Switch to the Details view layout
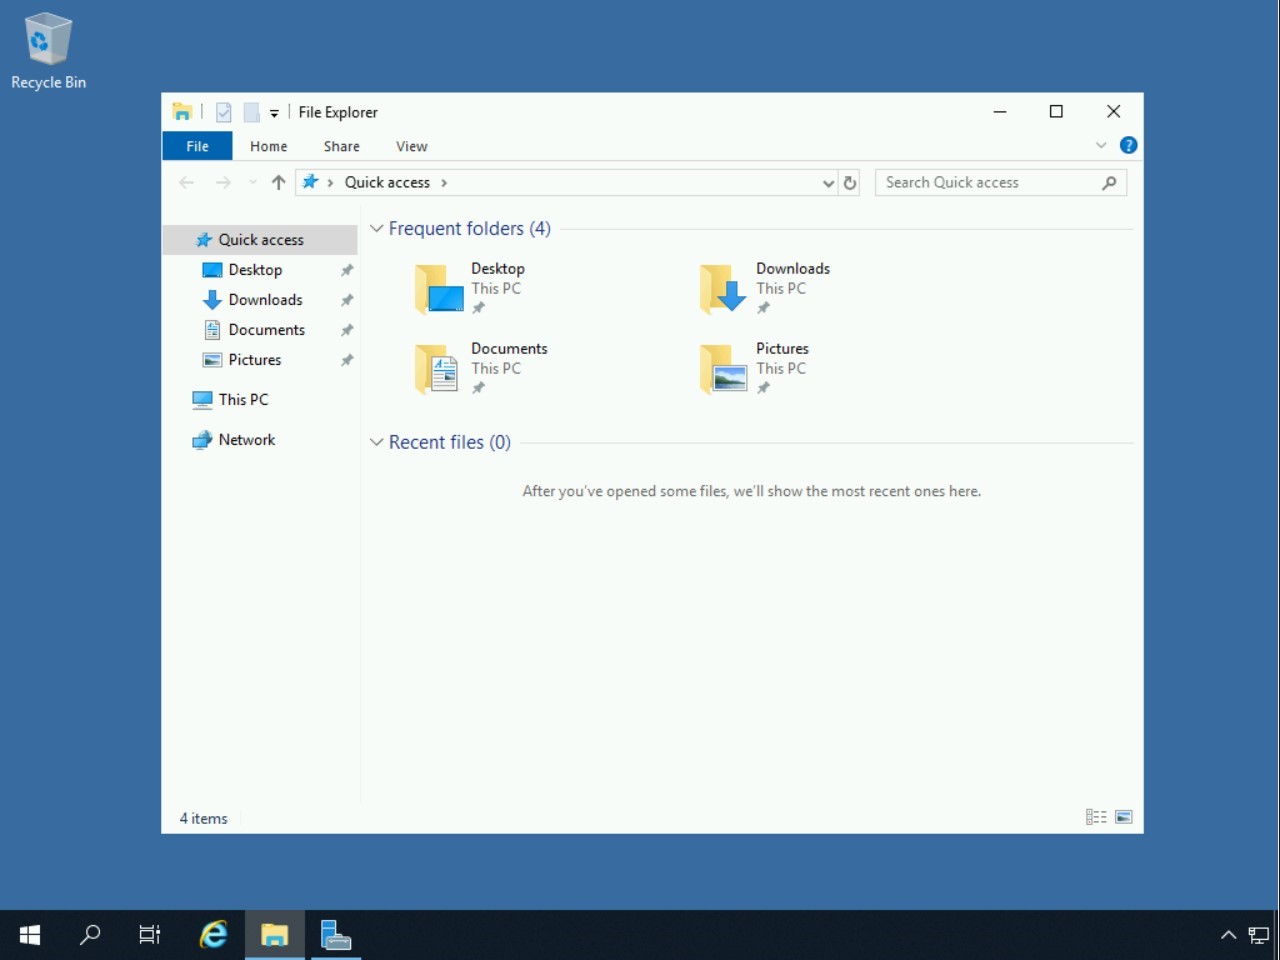 click(x=1096, y=817)
